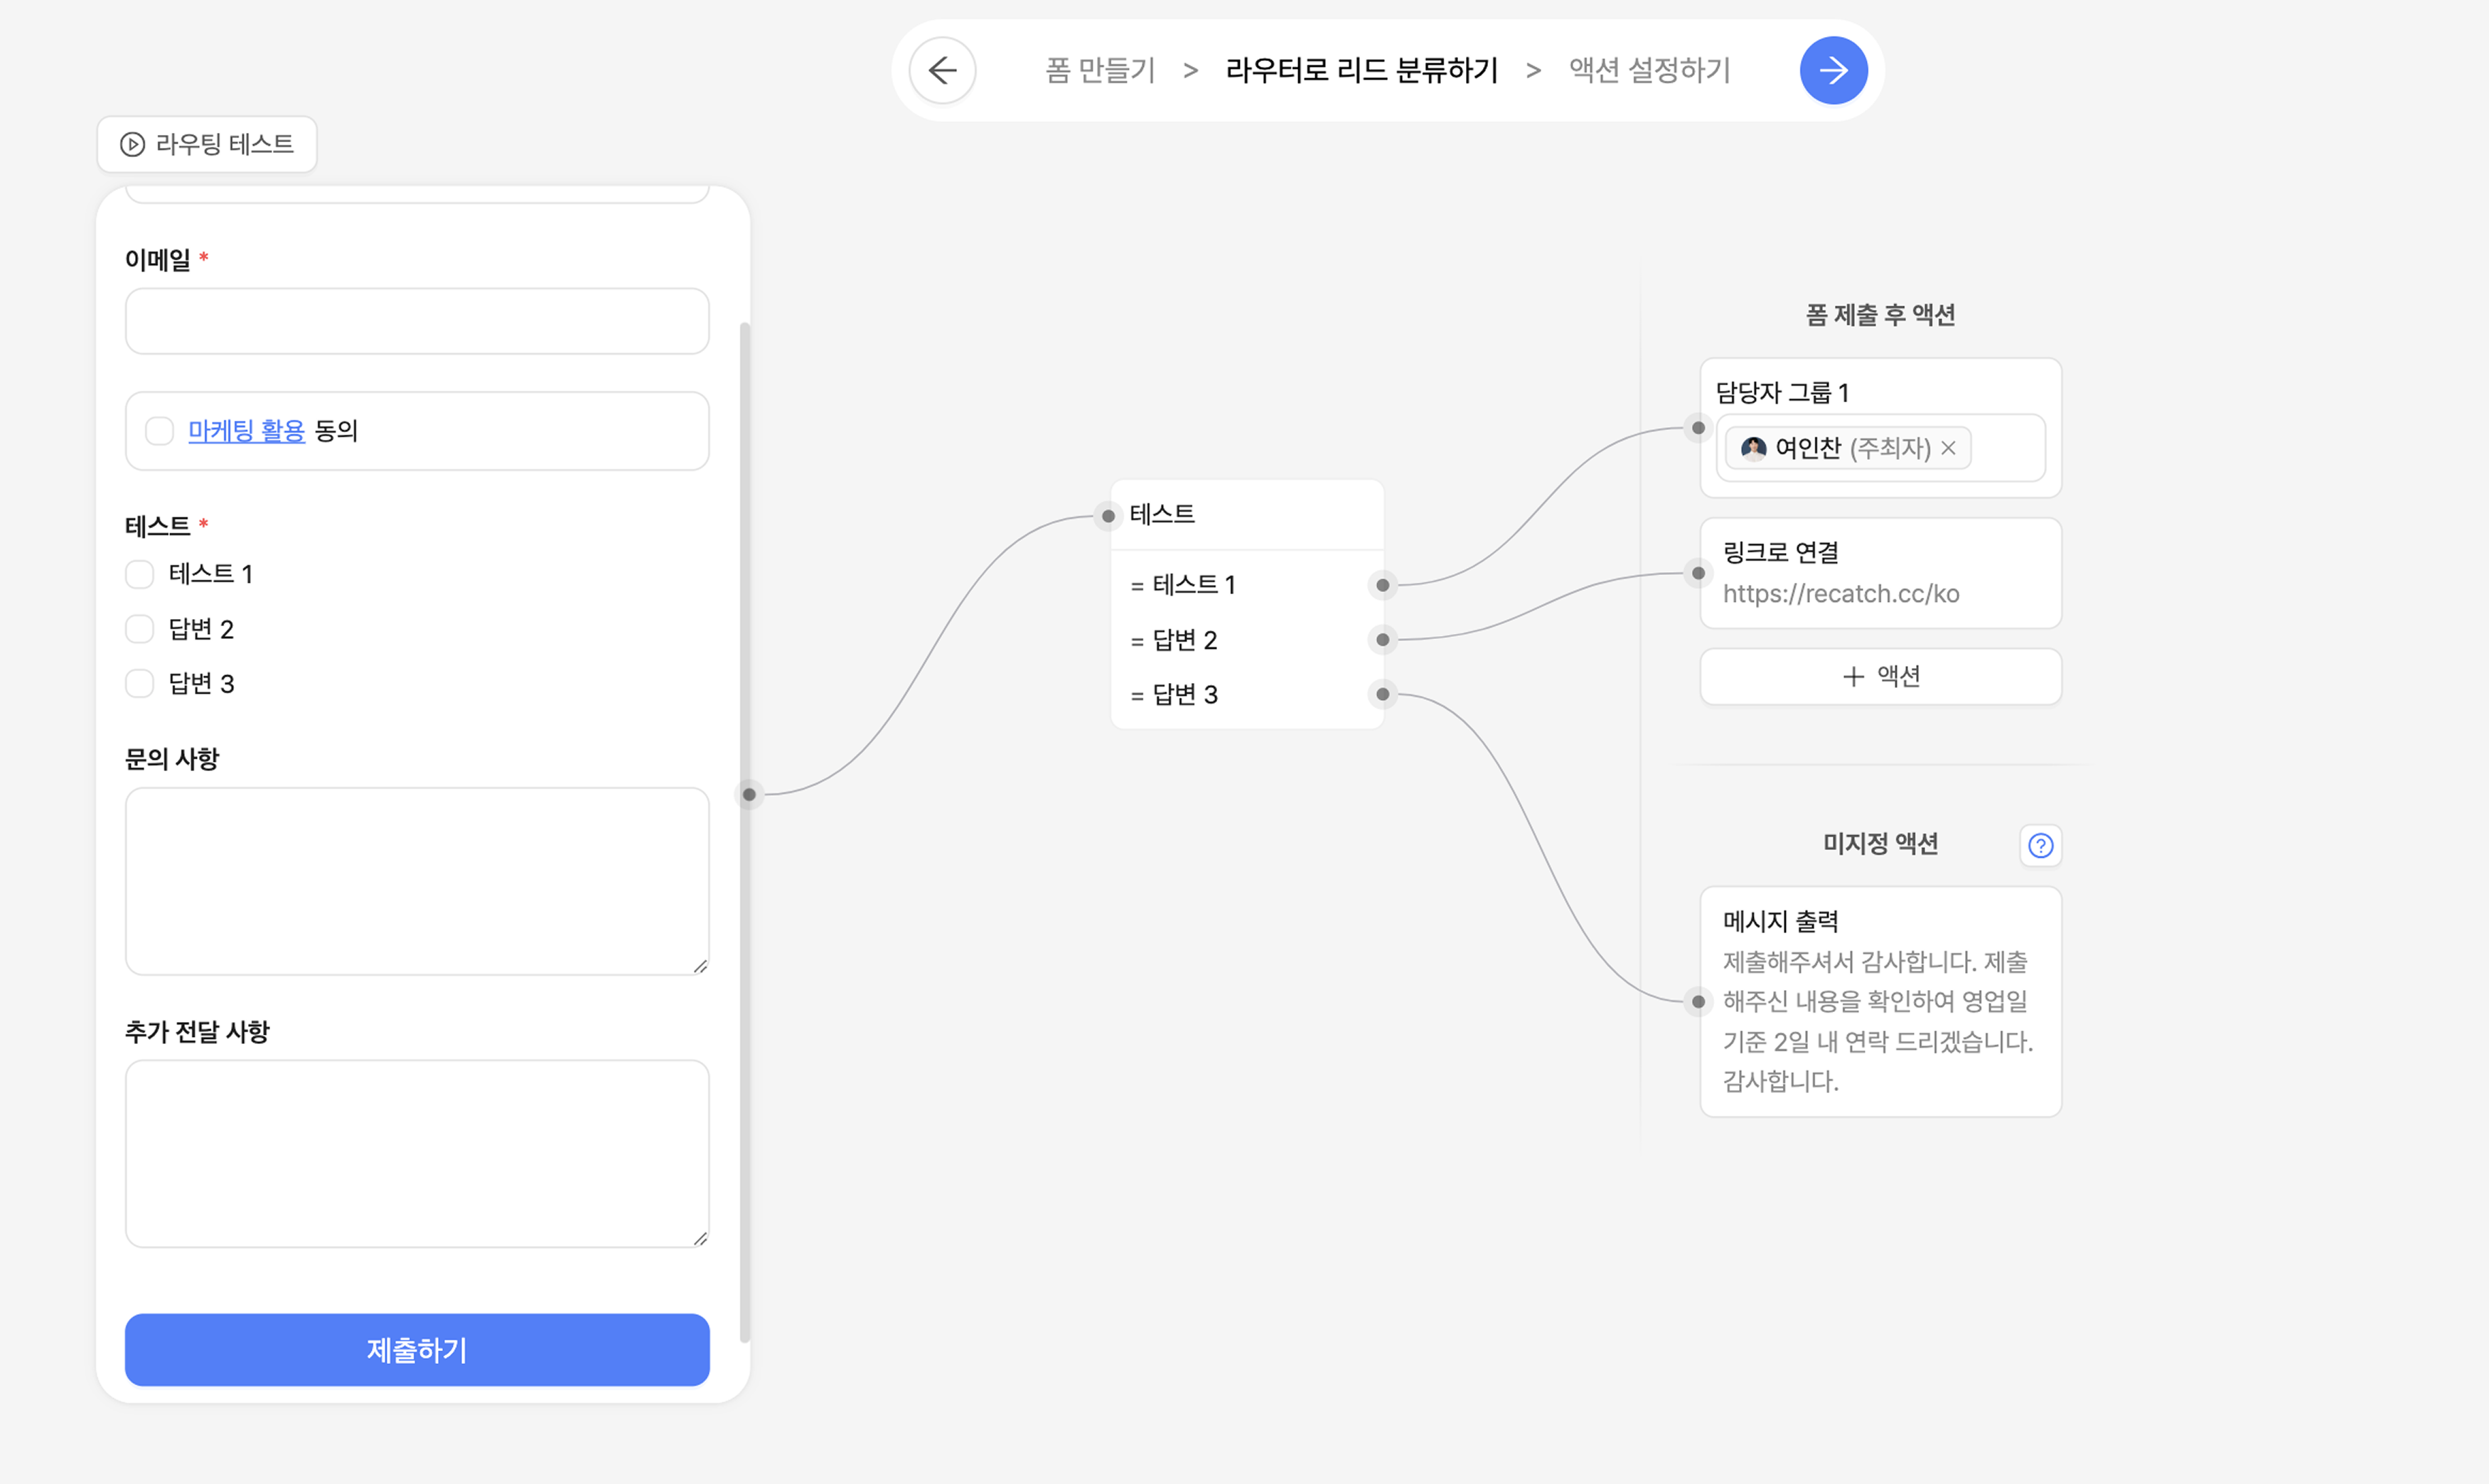Click the blue forward arrow button

pyautogui.click(x=1833, y=70)
